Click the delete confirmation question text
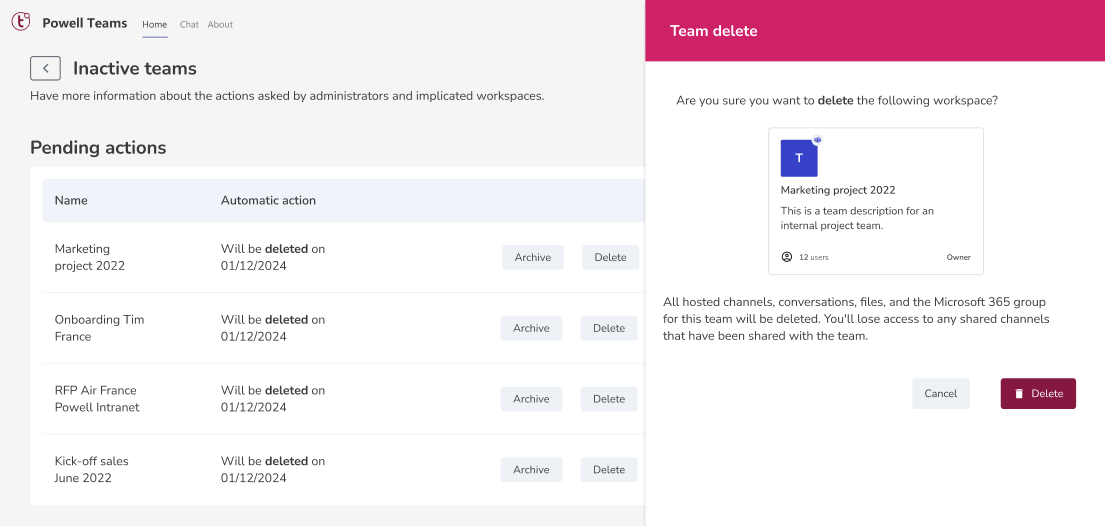 point(837,101)
